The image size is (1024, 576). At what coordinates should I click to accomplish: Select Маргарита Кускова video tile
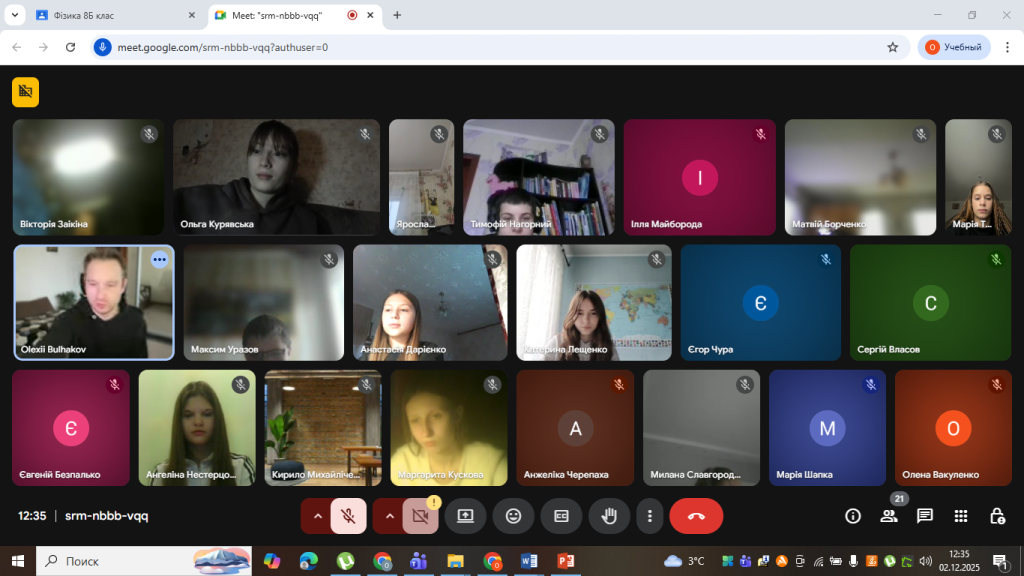coord(449,428)
